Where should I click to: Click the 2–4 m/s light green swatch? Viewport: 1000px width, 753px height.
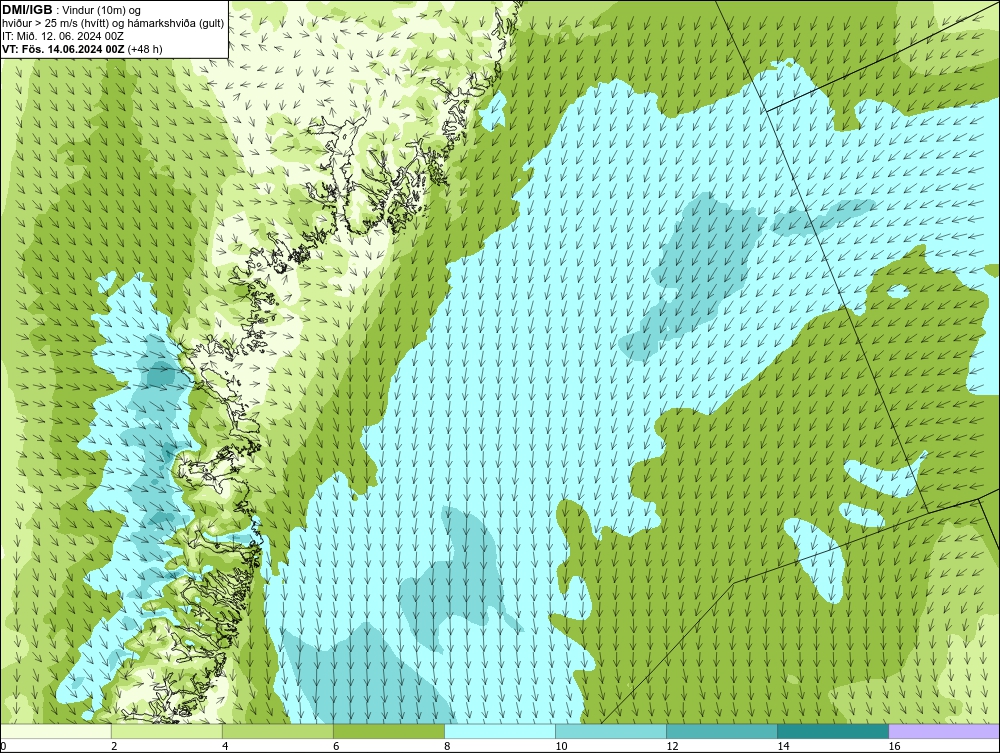(x=167, y=731)
